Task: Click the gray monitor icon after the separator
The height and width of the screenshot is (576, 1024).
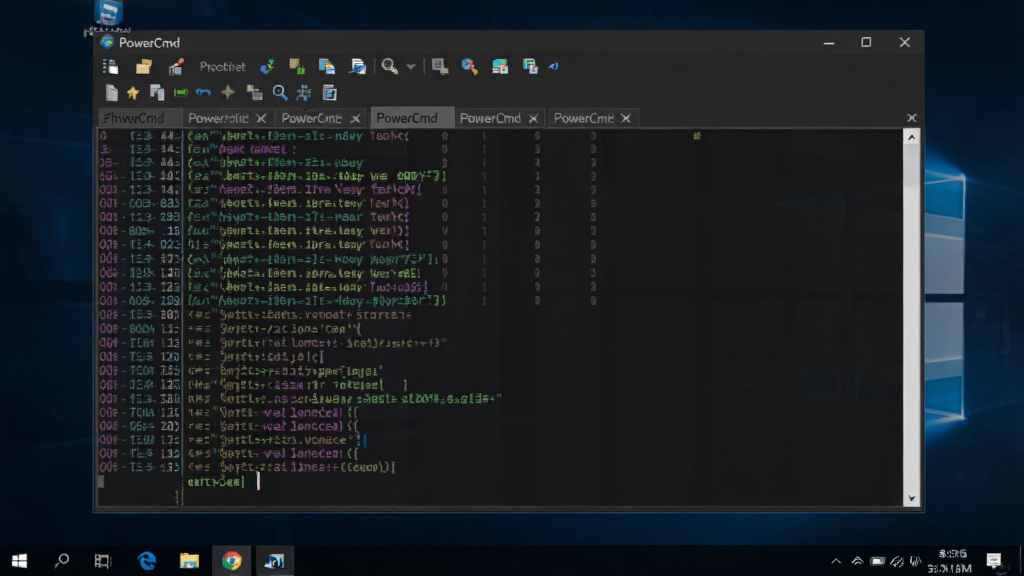Action: coord(440,66)
